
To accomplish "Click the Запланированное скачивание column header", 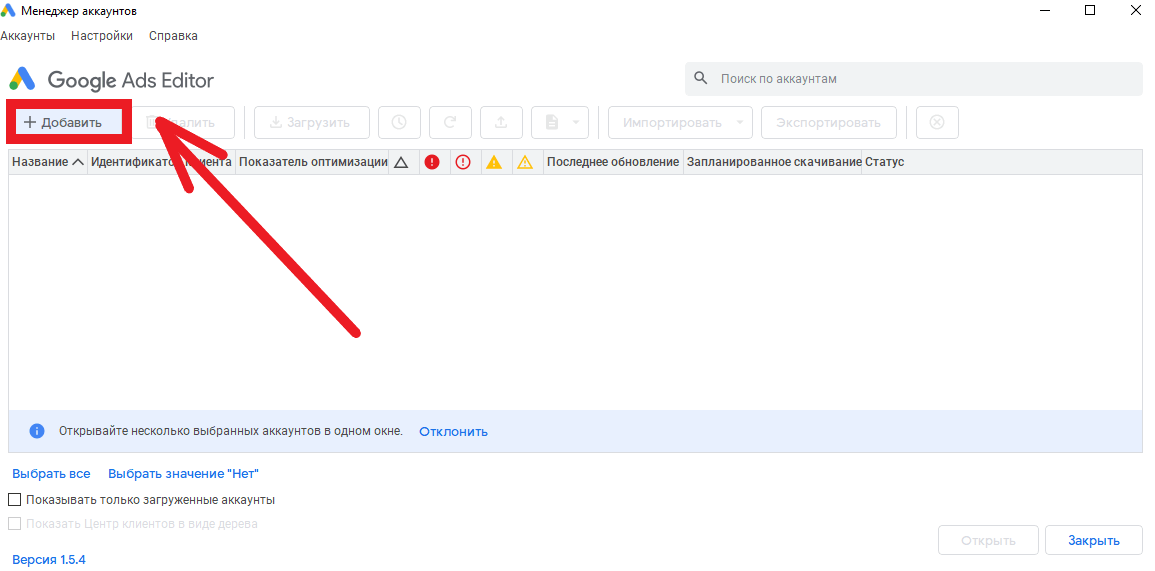I will (x=773, y=162).
